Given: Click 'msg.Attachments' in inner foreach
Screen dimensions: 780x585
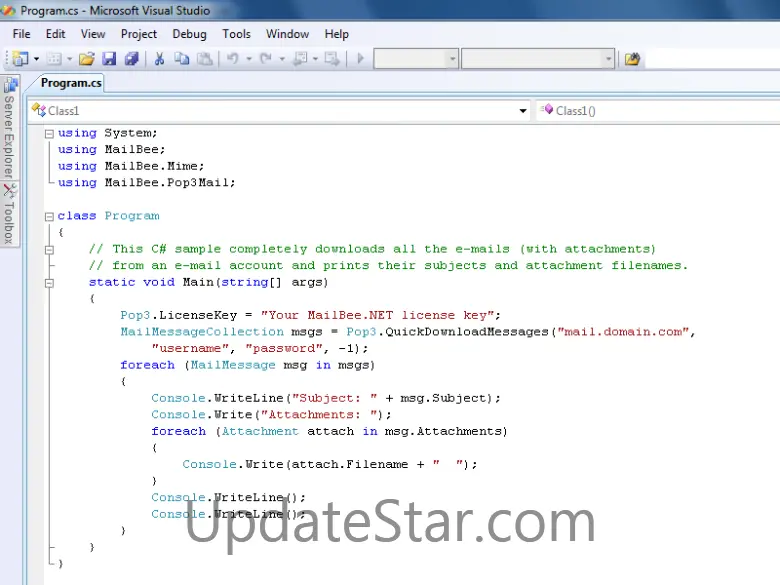Looking at the screenshot, I should [x=443, y=431].
